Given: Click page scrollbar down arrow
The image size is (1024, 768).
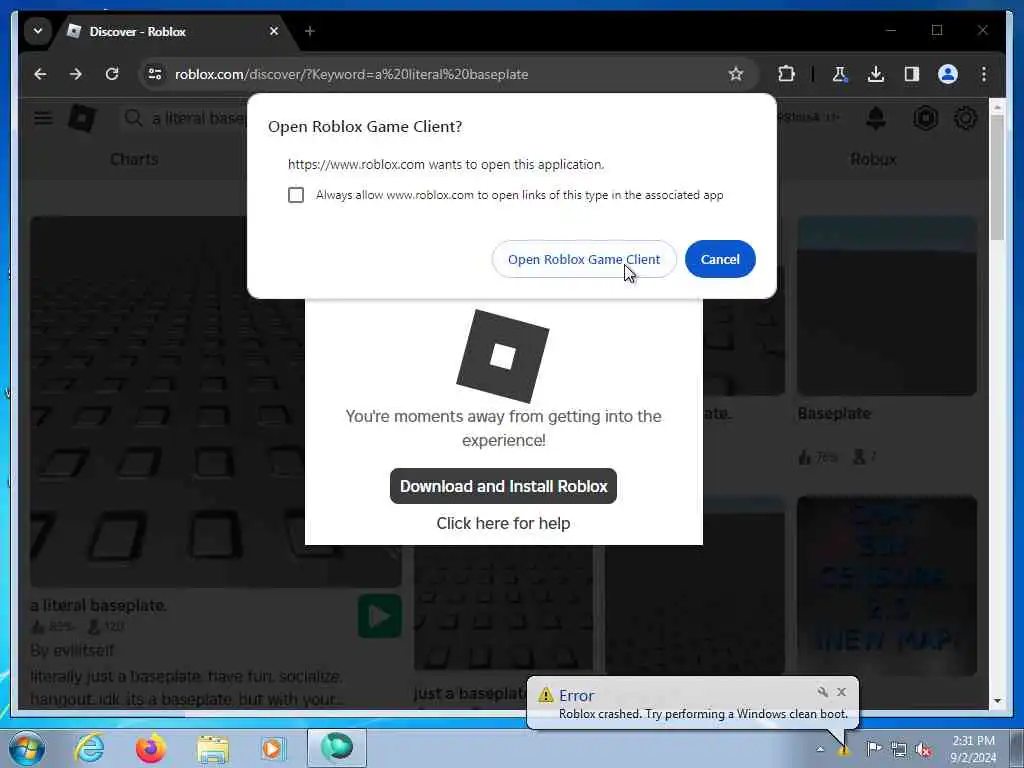Looking at the screenshot, I should [997, 700].
